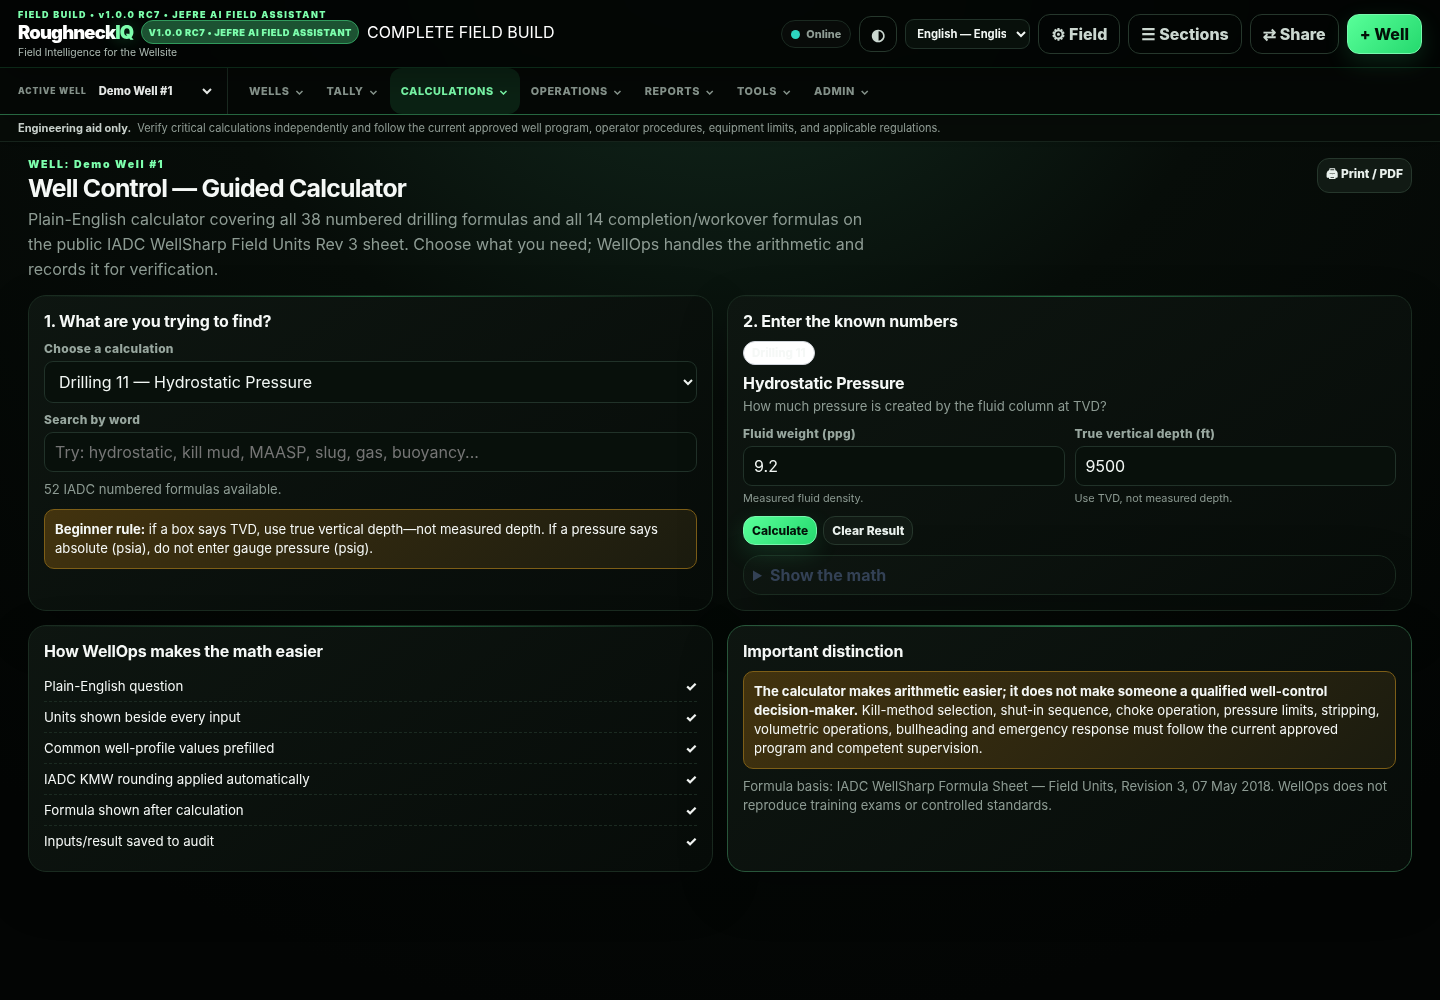The height and width of the screenshot is (1000, 1440).
Task: Open the Active Well selector Demo Well #1
Action: coord(155,91)
